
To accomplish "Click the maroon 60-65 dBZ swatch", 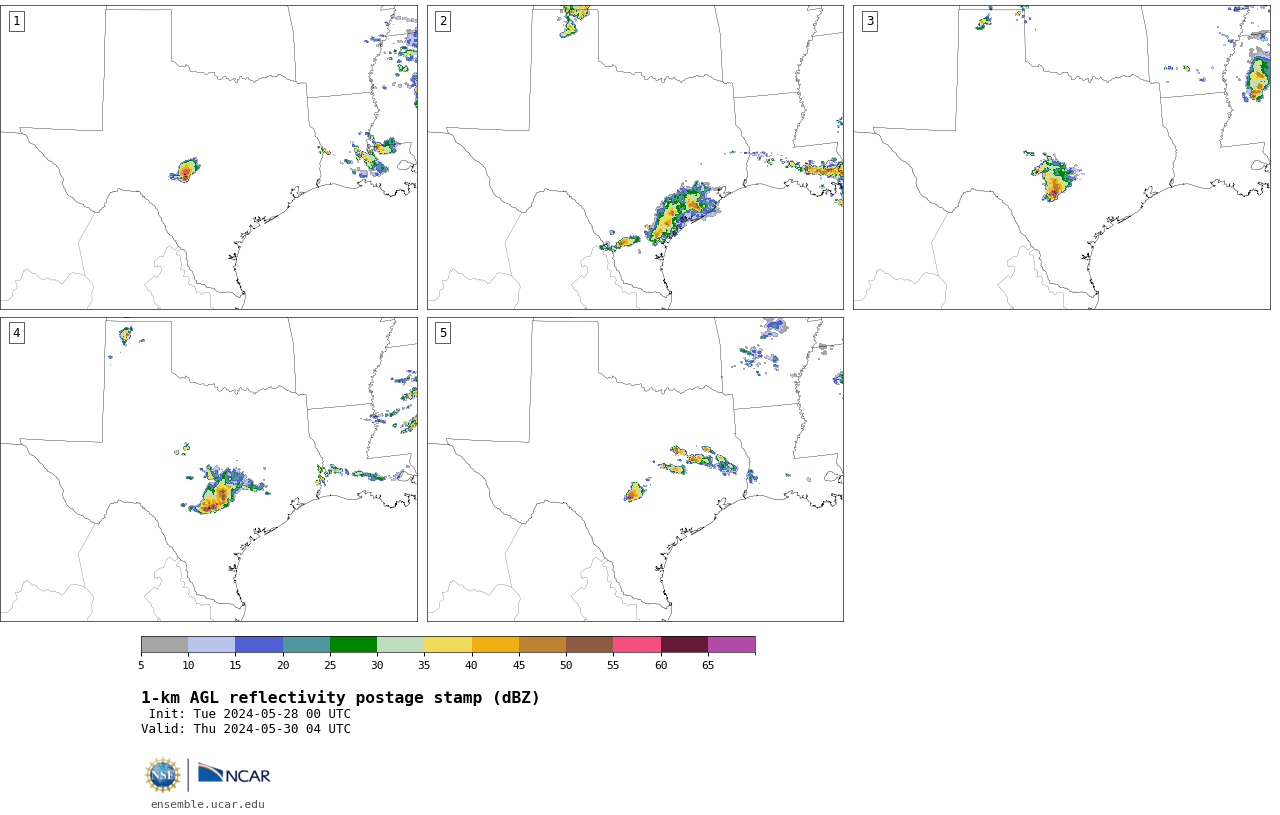I will 684,645.
